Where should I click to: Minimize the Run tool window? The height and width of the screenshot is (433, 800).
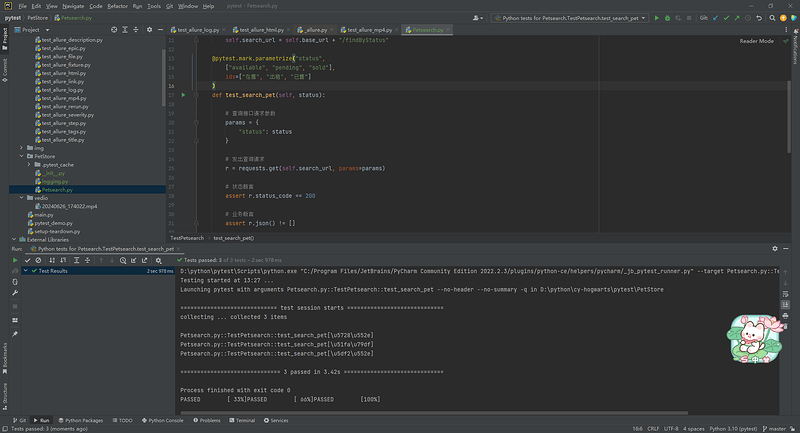coord(786,248)
